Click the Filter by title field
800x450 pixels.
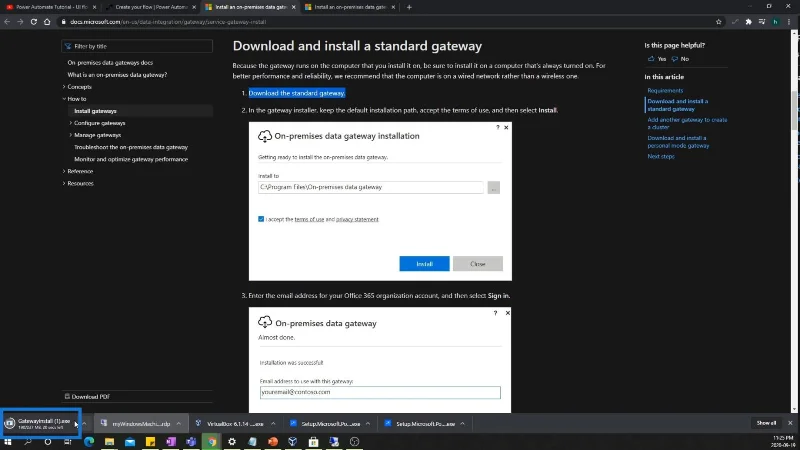(x=137, y=46)
